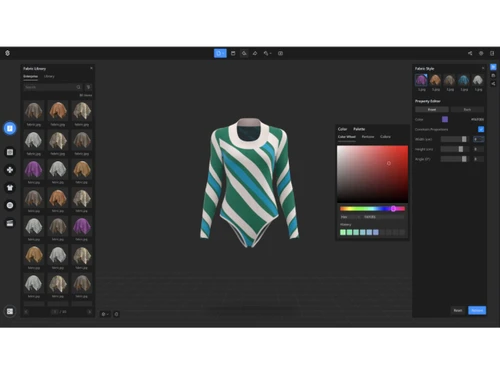This screenshot has height=375, width=500.
Task: Click the Width slider handle
Action: [464, 139]
